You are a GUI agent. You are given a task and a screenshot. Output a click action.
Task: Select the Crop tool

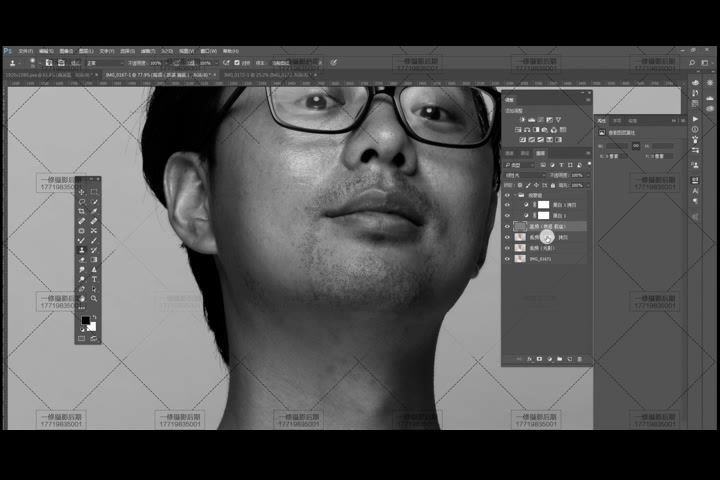pos(82,211)
